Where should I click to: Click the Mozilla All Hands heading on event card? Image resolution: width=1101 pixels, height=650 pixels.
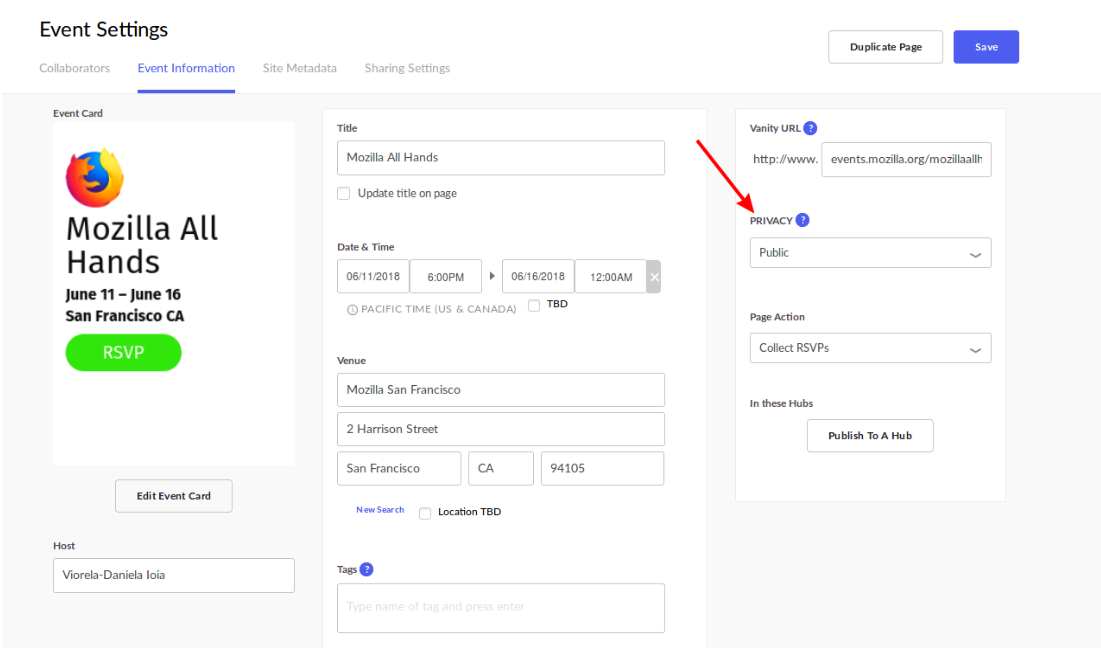(x=142, y=245)
